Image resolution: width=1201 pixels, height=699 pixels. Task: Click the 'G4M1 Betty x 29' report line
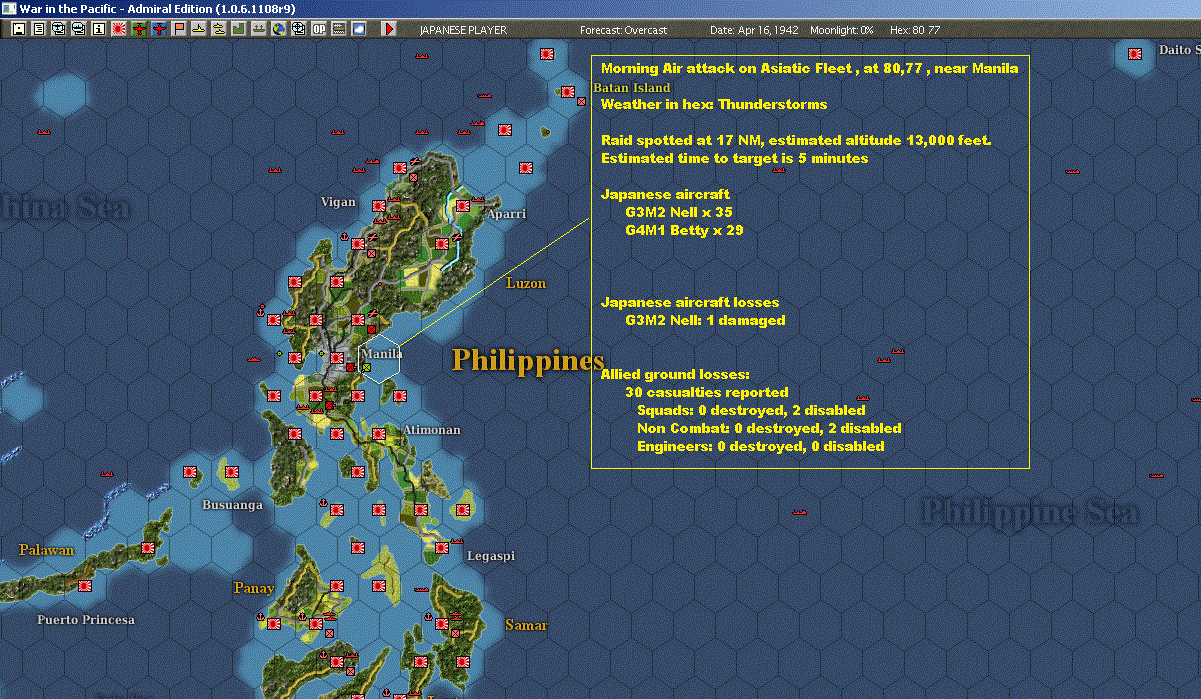[684, 230]
